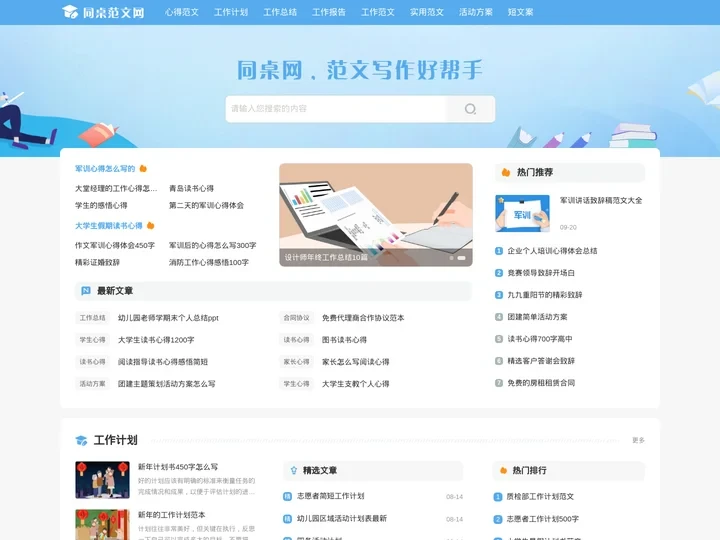Open the 短文案 nav item
Screen dimensions: 720x540
[x=521, y=12]
